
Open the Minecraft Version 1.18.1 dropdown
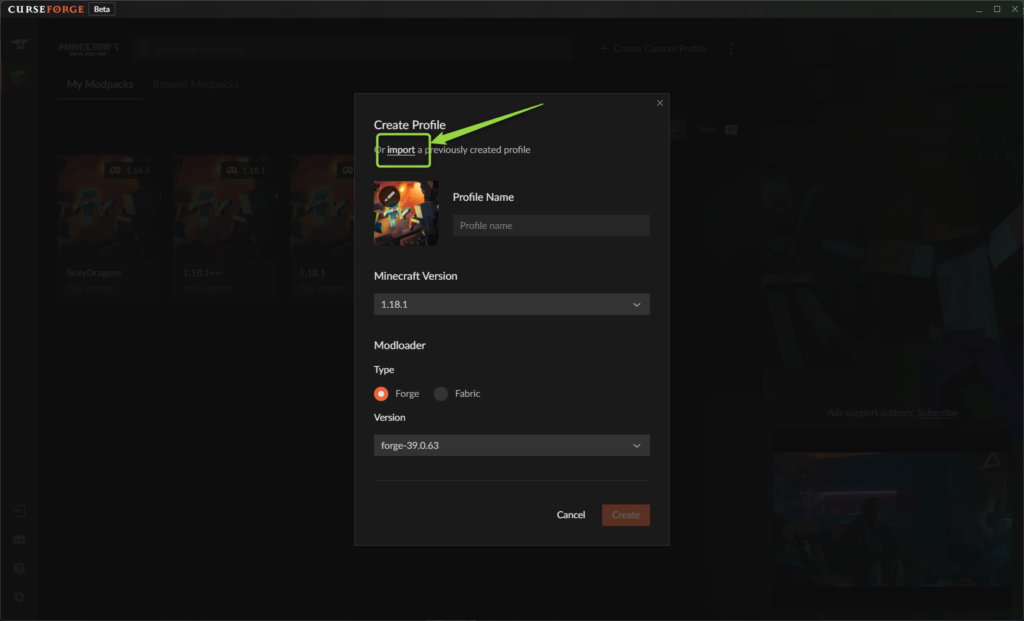(511, 304)
